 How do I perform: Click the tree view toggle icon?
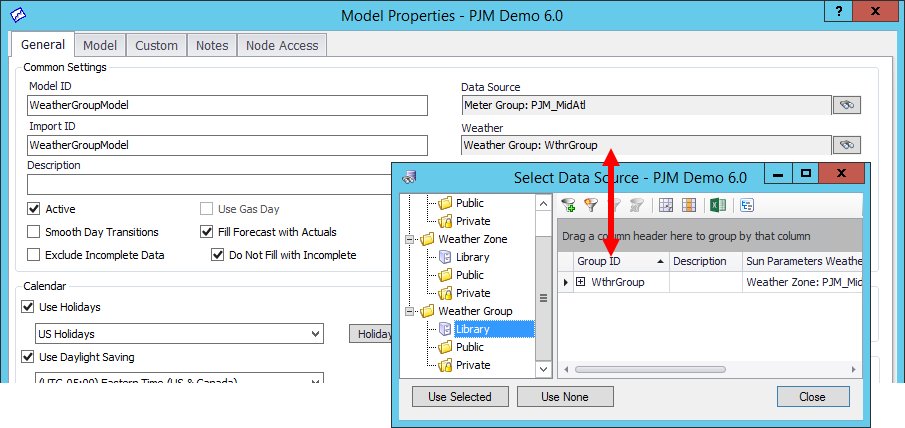tap(746, 205)
